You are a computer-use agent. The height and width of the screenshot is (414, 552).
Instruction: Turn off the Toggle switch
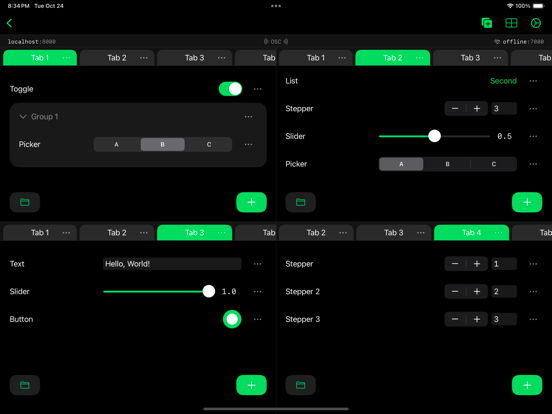(231, 89)
